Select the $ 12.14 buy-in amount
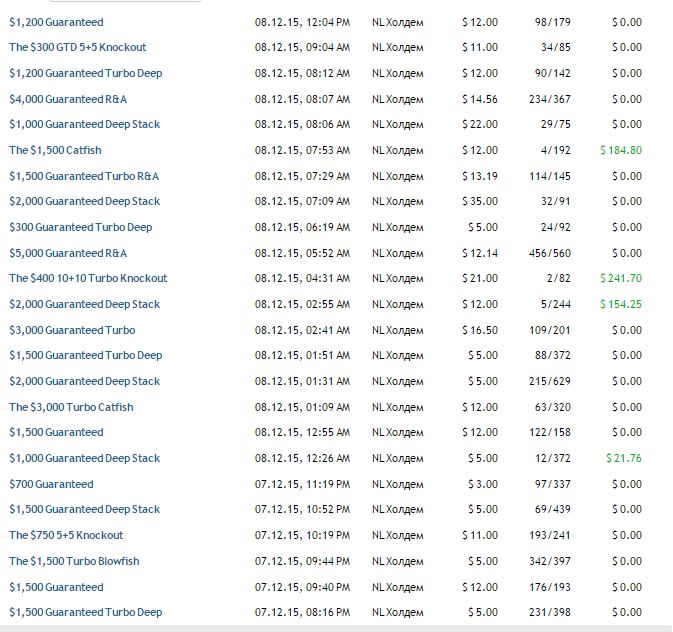The height and width of the screenshot is (632, 673). click(x=480, y=253)
